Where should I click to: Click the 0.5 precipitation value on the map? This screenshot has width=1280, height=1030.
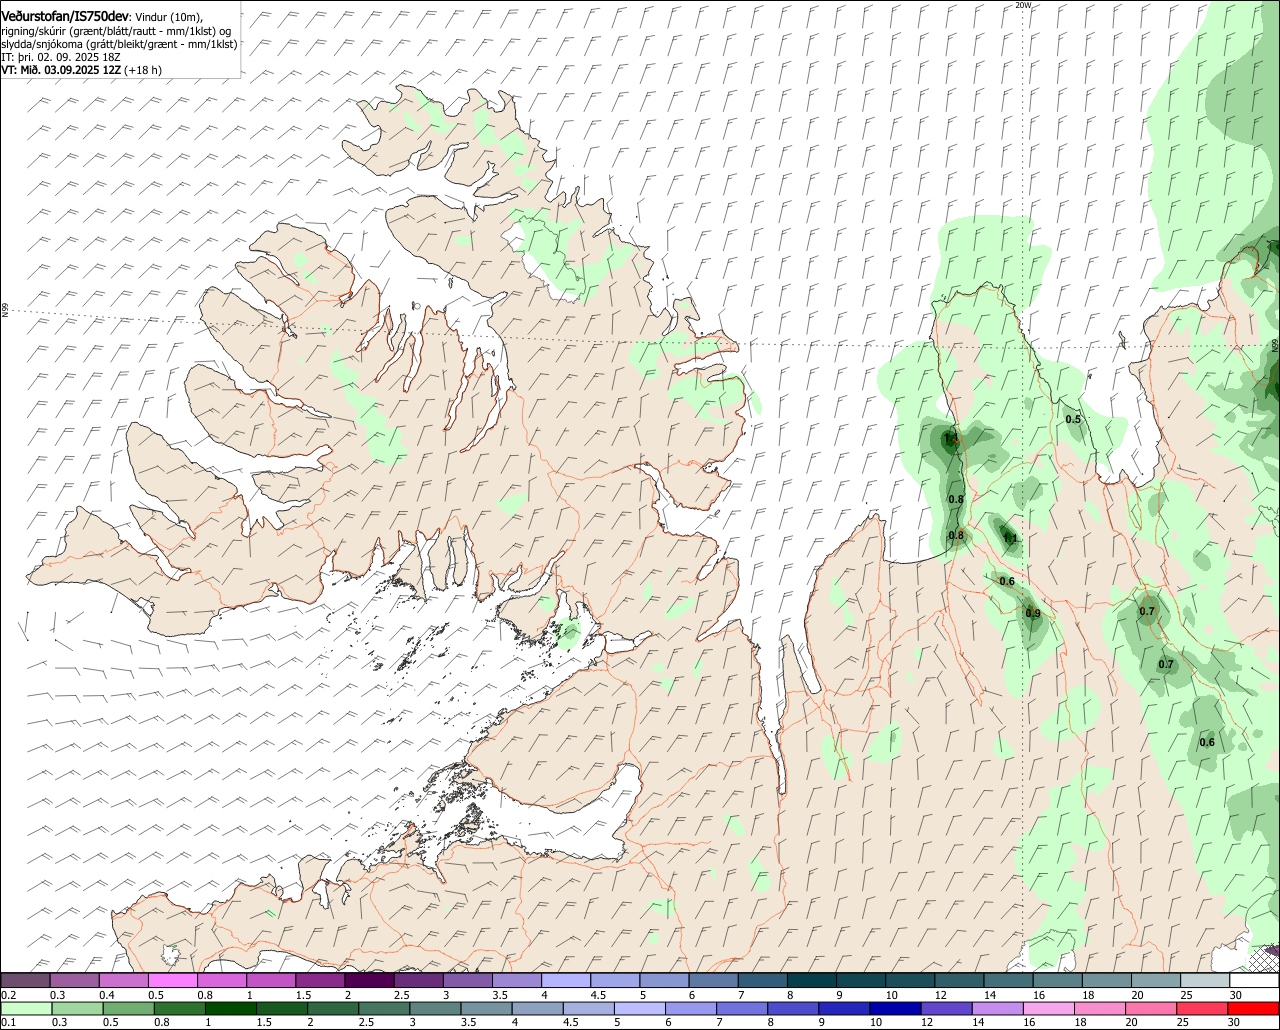(1073, 419)
